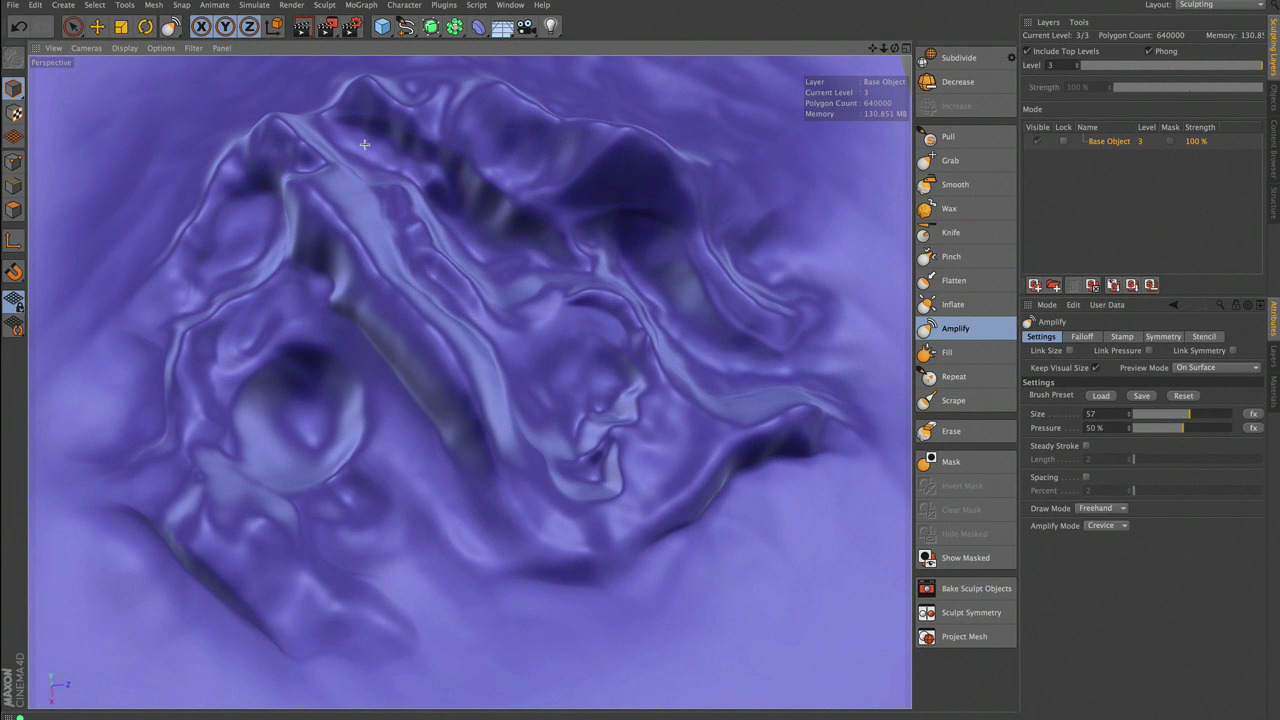Screen dimensions: 1280x720
Task: Select the Pull sculpt brush
Action: click(947, 137)
